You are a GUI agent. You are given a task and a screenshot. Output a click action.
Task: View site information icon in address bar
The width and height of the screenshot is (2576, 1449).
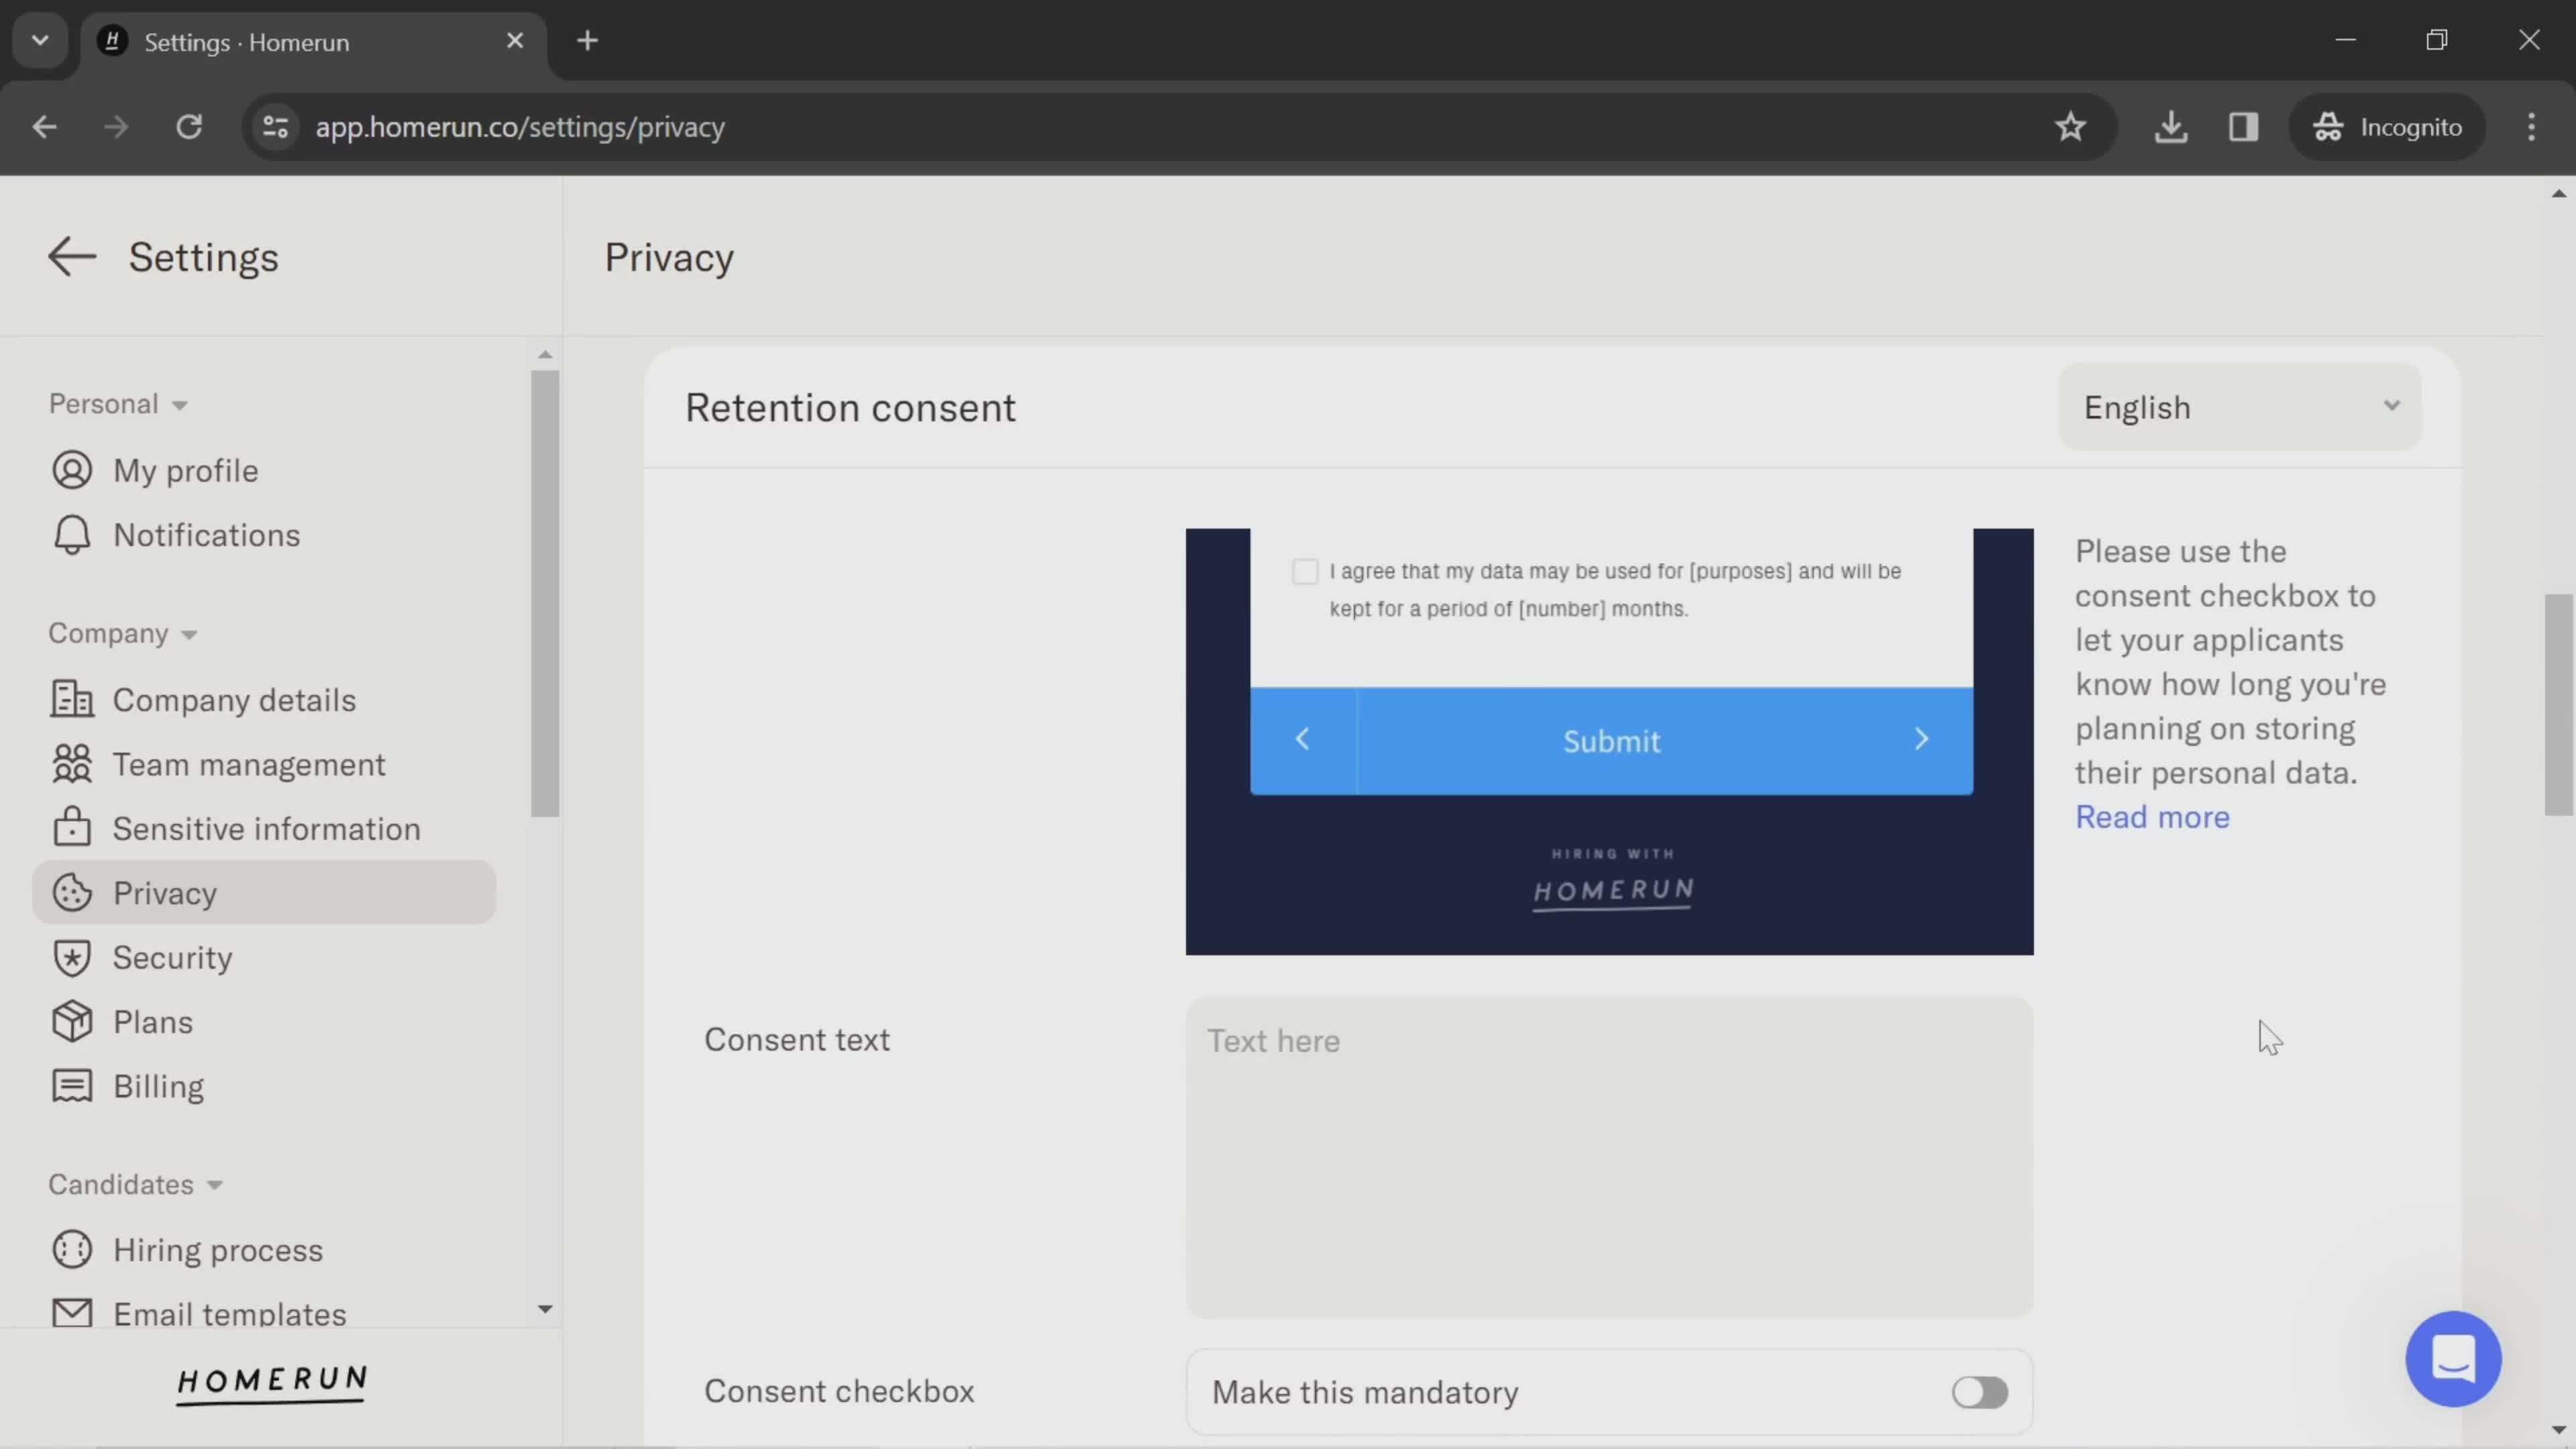tap(275, 127)
